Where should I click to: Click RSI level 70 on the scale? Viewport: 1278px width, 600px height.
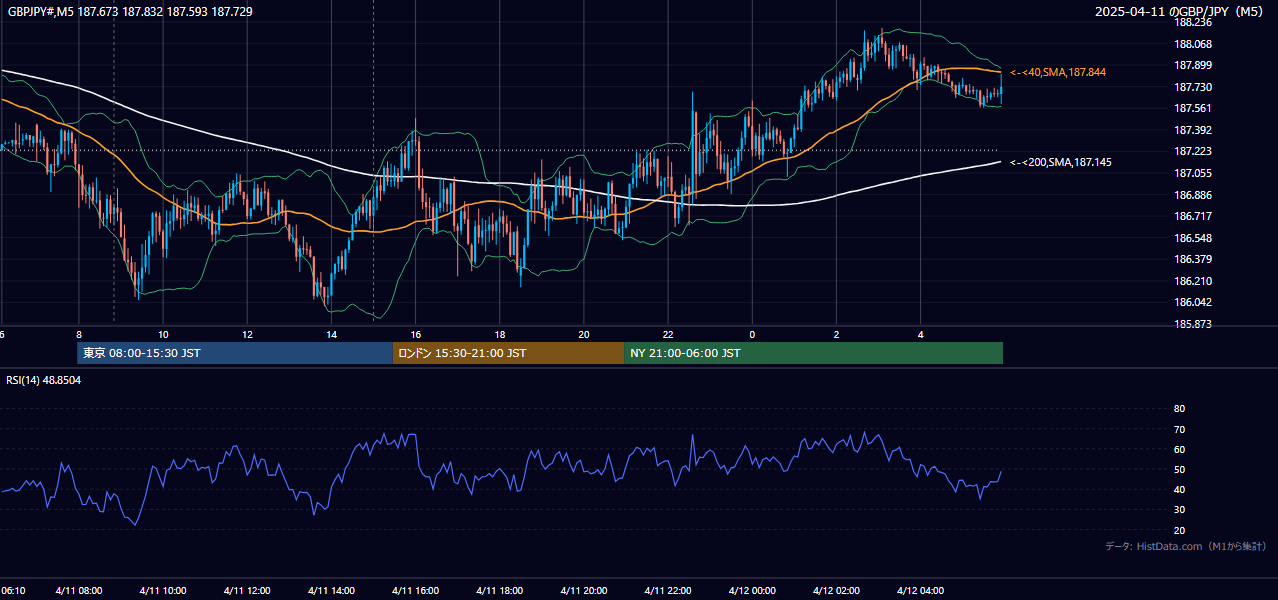tap(1179, 429)
